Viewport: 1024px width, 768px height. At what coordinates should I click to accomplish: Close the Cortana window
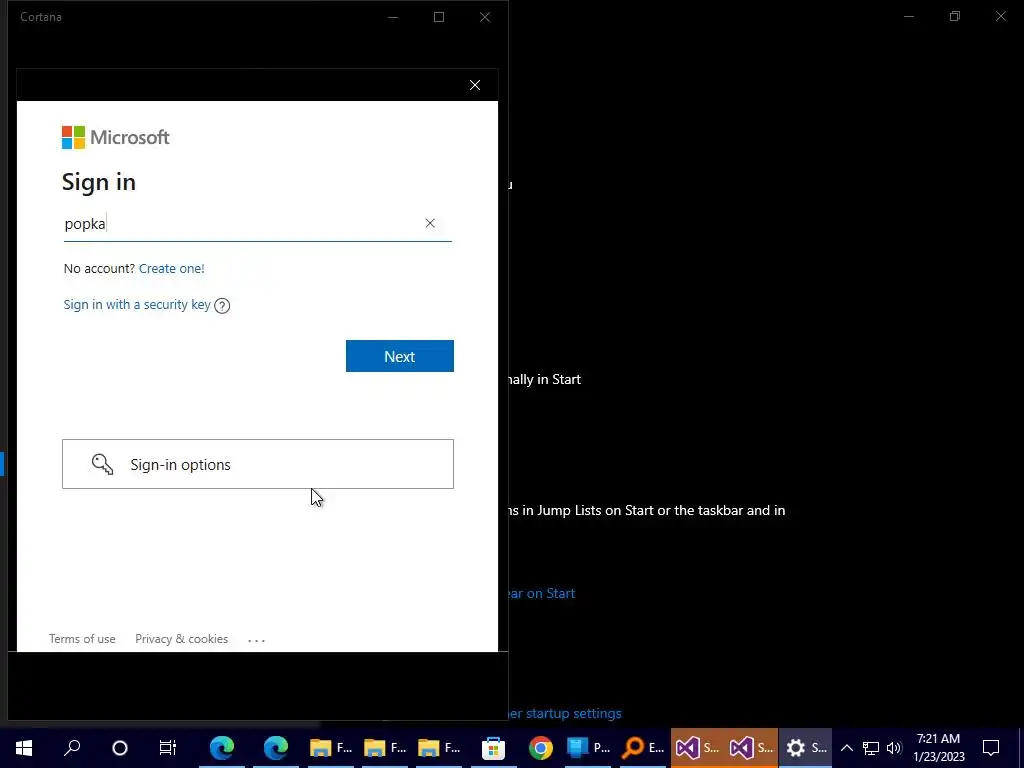[485, 17]
